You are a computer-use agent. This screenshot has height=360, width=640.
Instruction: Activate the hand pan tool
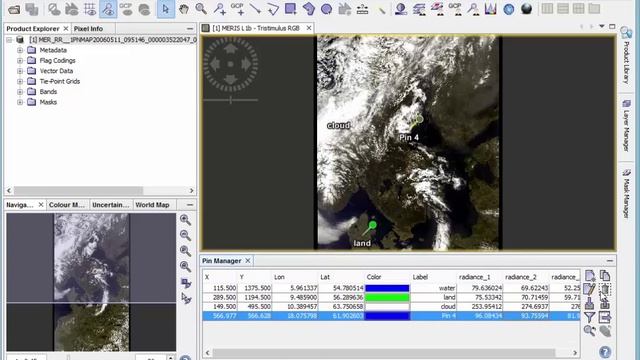point(184,9)
